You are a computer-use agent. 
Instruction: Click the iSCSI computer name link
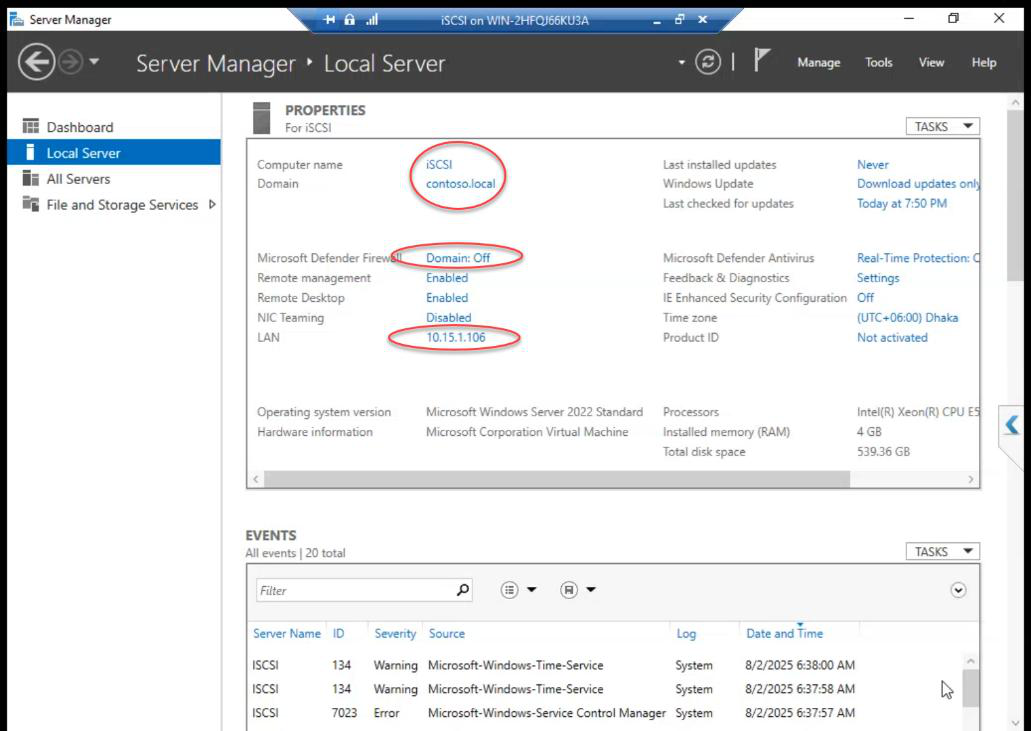(439, 164)
